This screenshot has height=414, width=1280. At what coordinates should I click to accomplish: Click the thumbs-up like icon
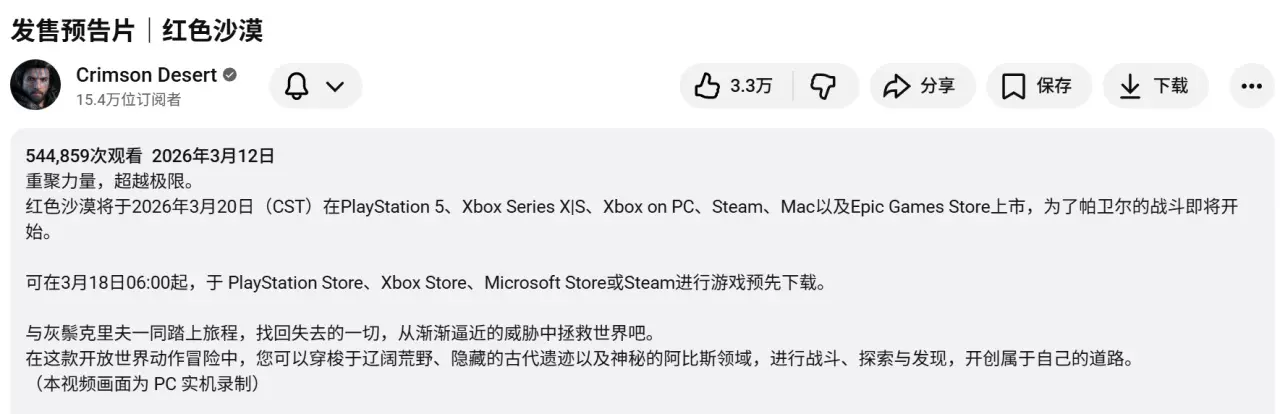(707, 86)
